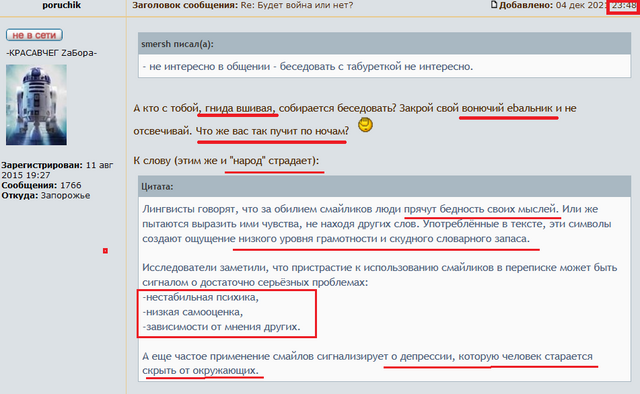Click 'Зарегистрирован: 11 авг 2015 19:27' text
This screenshot has height=394, width=640.
[57, 170]
